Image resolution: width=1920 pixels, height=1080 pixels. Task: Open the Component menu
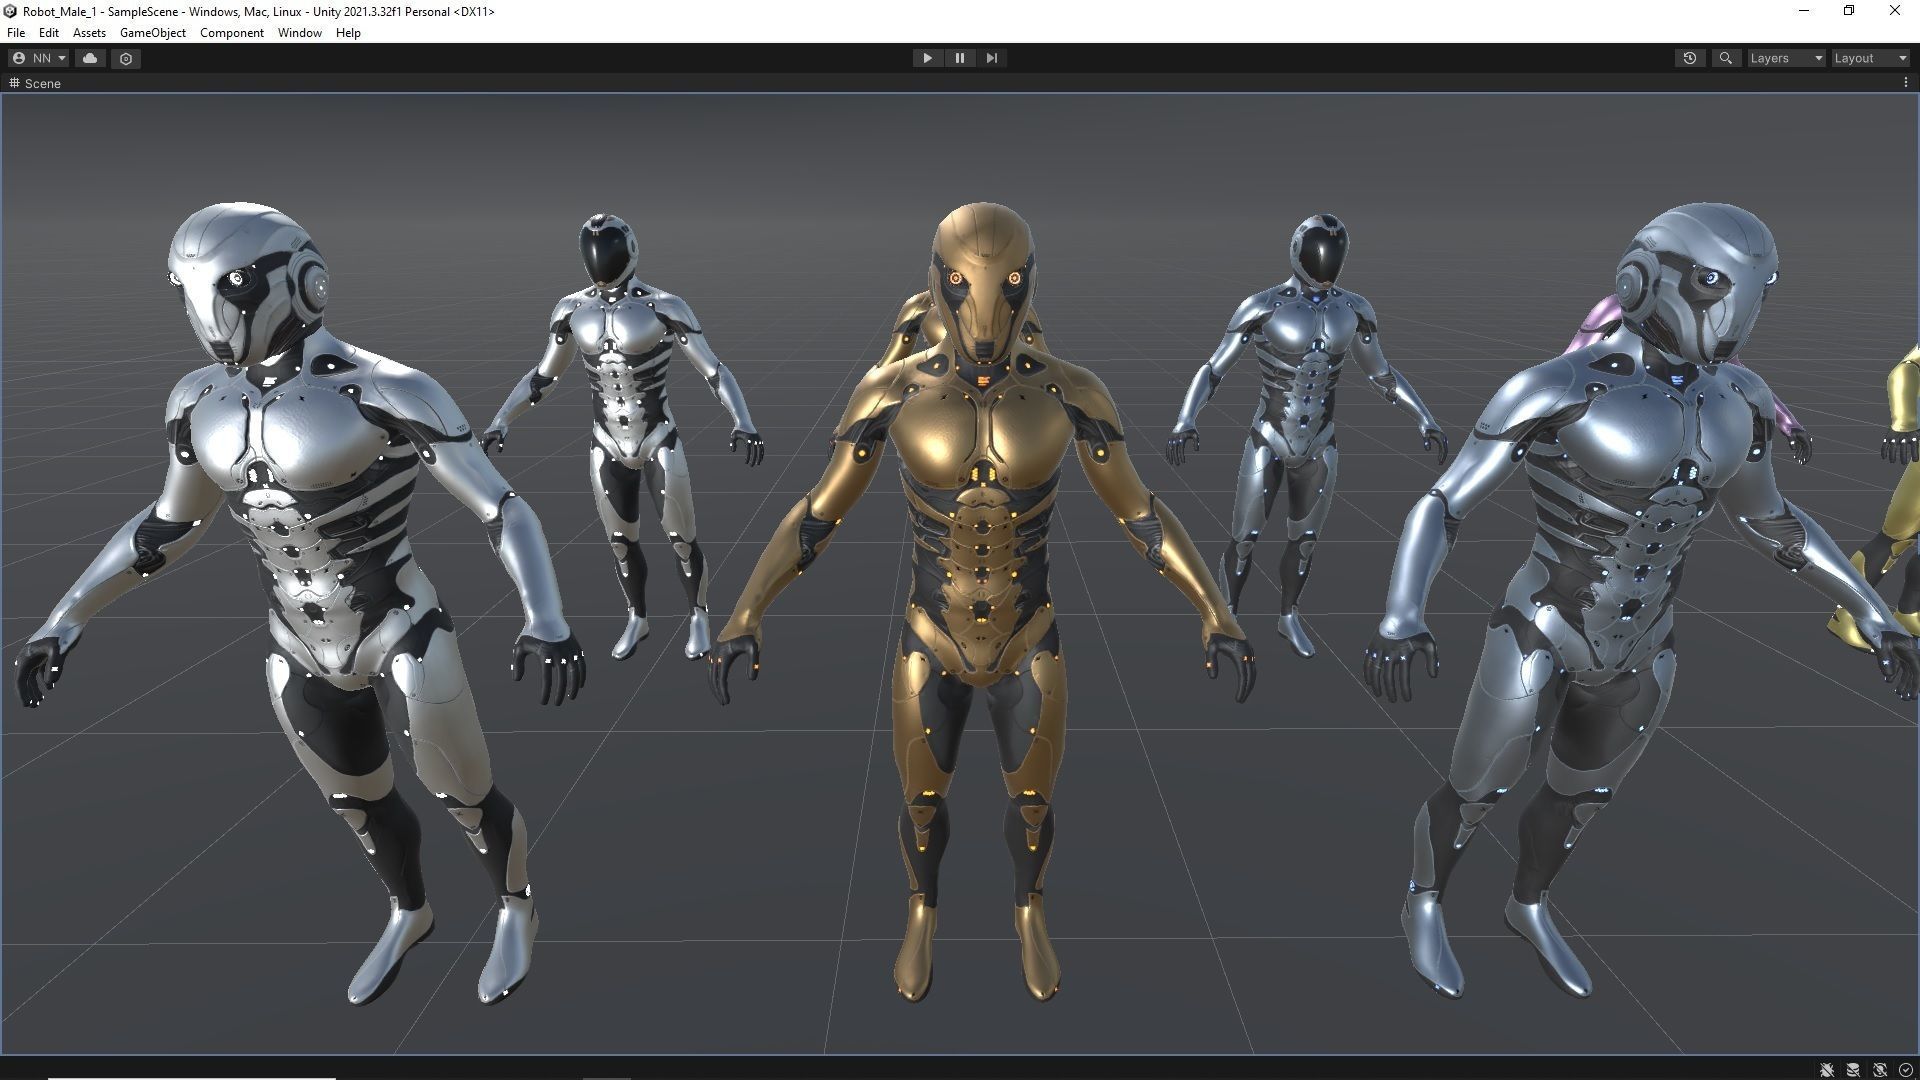(x=231, y=33)
